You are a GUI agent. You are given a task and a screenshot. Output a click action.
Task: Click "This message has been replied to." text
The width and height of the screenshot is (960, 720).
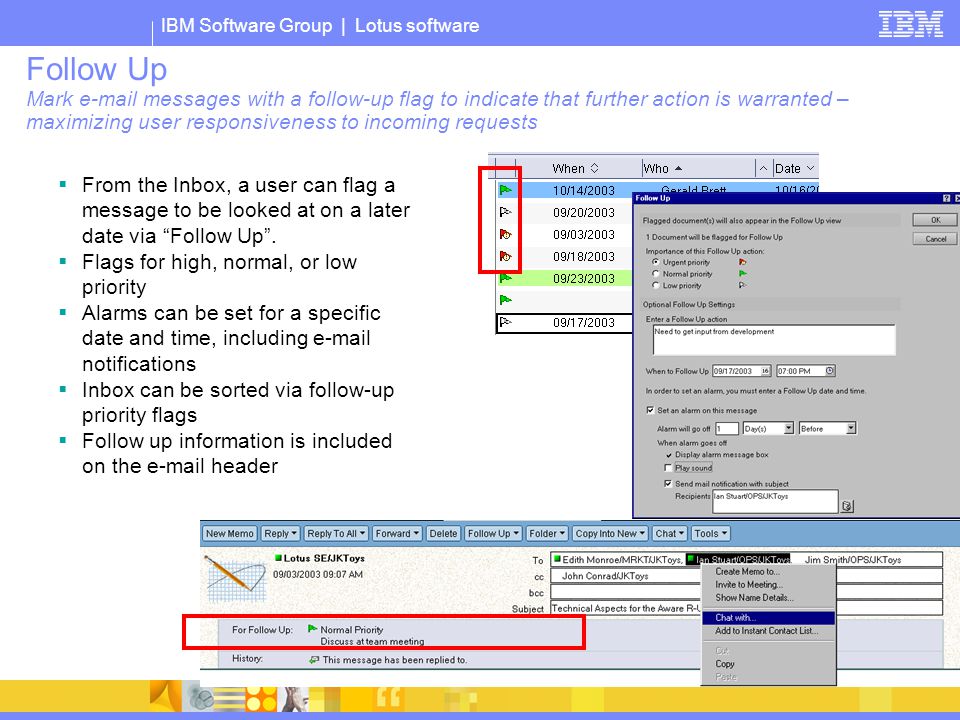[x=395, y=660]
